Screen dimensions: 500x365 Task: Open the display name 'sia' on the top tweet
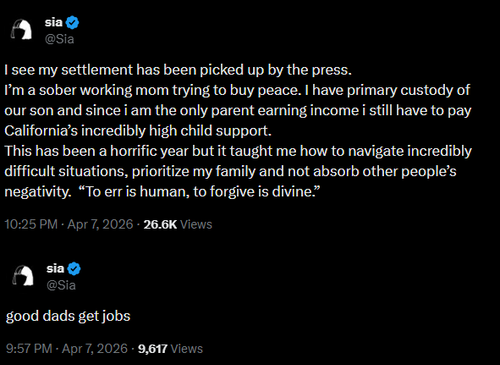tap(54, 22)
